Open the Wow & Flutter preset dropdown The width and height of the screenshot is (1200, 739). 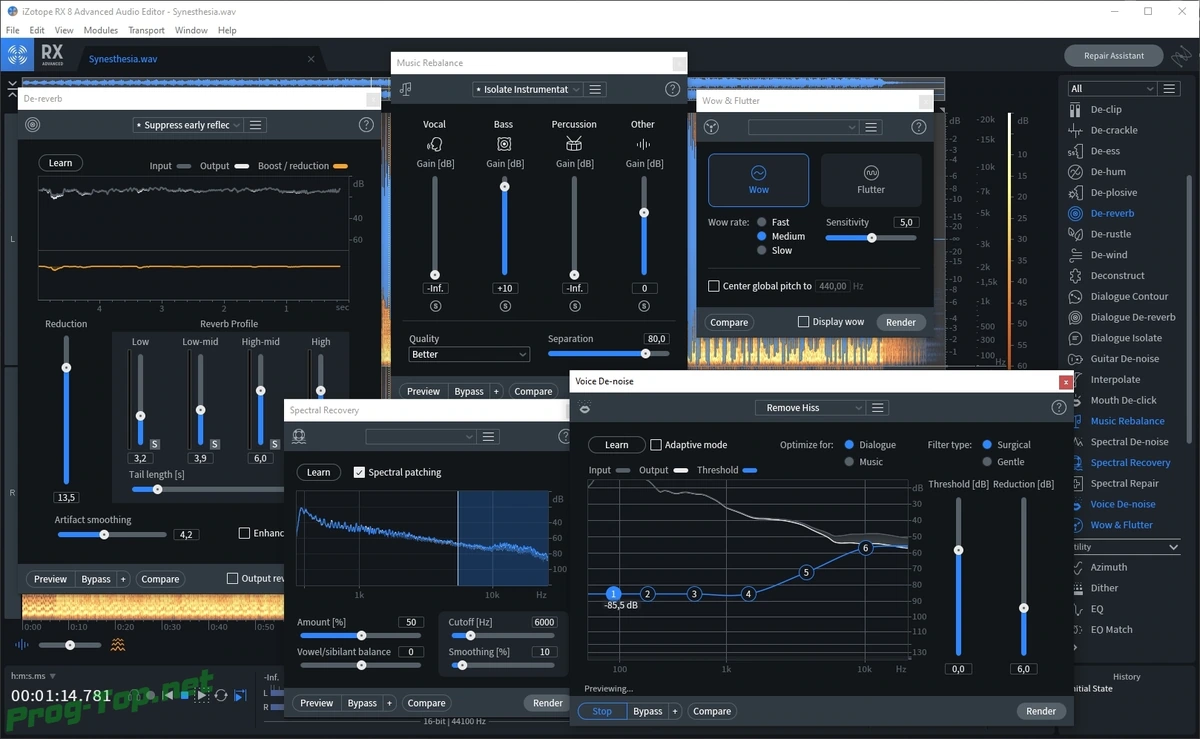point(803,127)
